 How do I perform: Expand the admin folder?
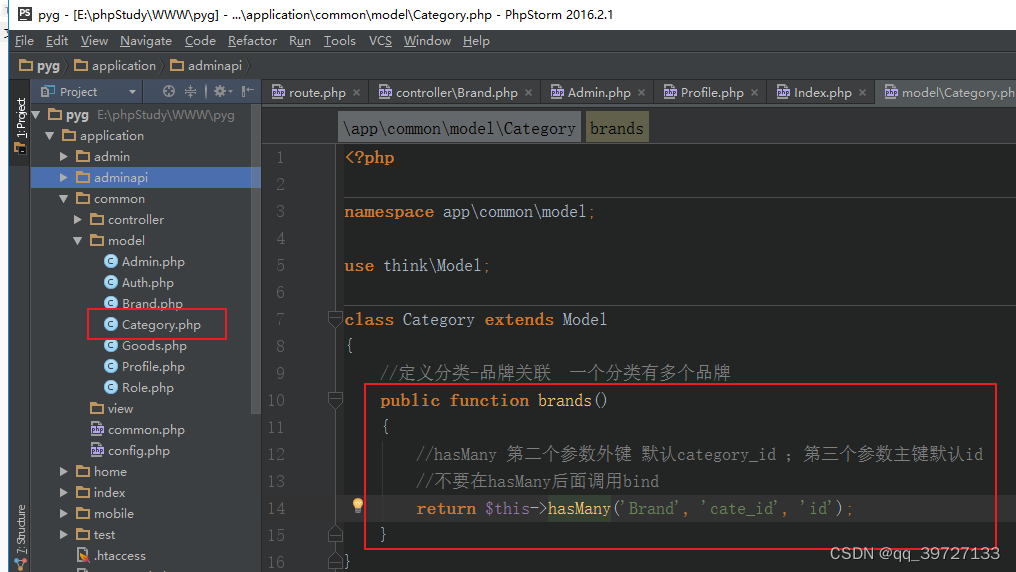click(x=64, y=157)
